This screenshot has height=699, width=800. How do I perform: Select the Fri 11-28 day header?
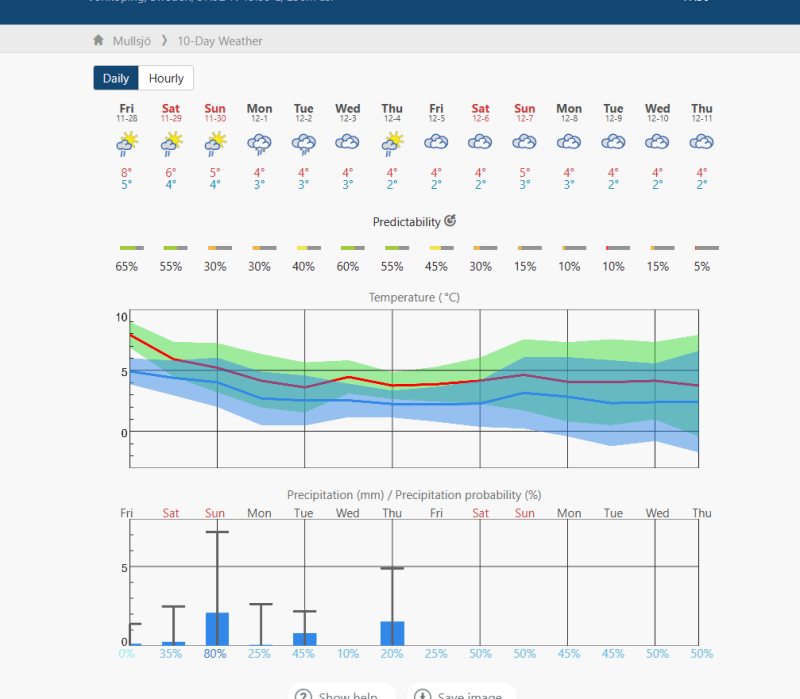[x=127, y=112]
